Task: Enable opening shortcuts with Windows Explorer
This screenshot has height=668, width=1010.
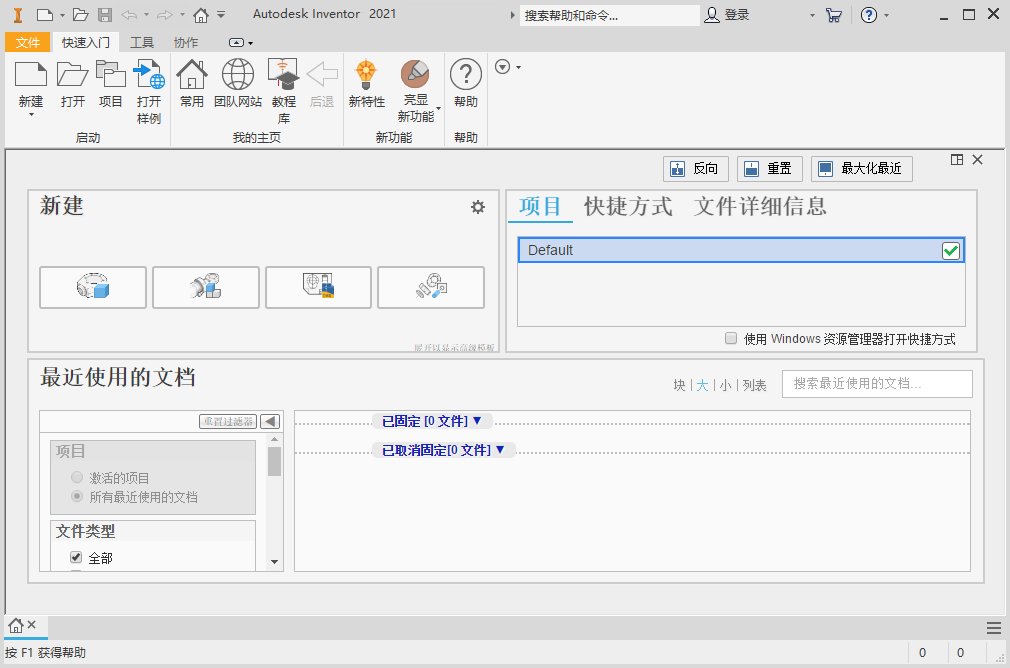Action: pyautogui.click(x=731, y=338)
